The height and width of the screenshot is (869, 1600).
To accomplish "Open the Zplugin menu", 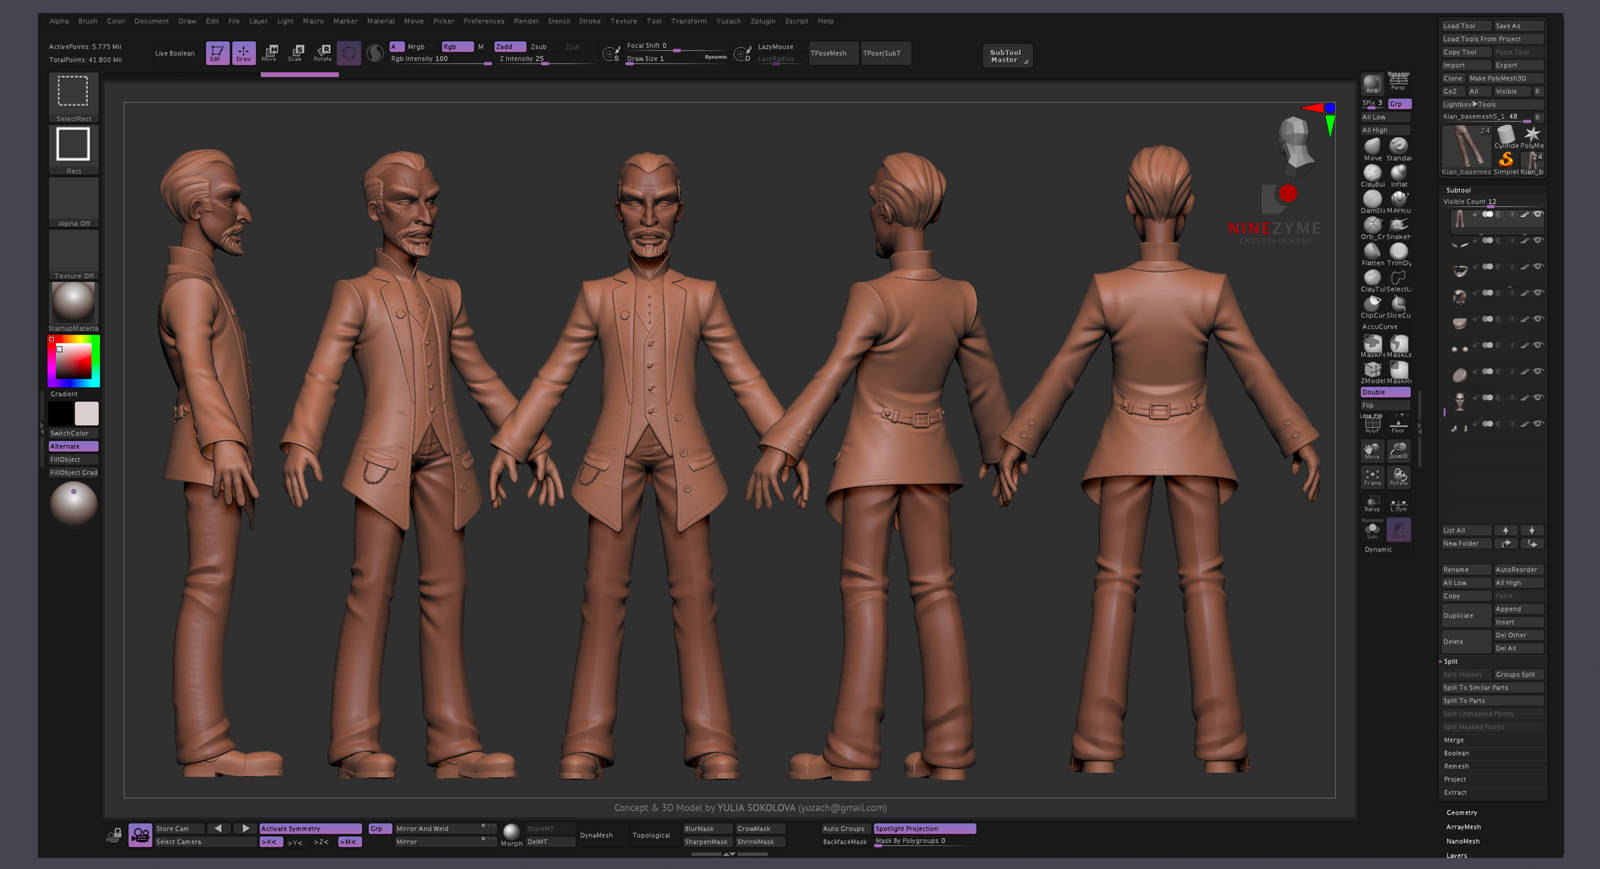I will coord(763,21).
